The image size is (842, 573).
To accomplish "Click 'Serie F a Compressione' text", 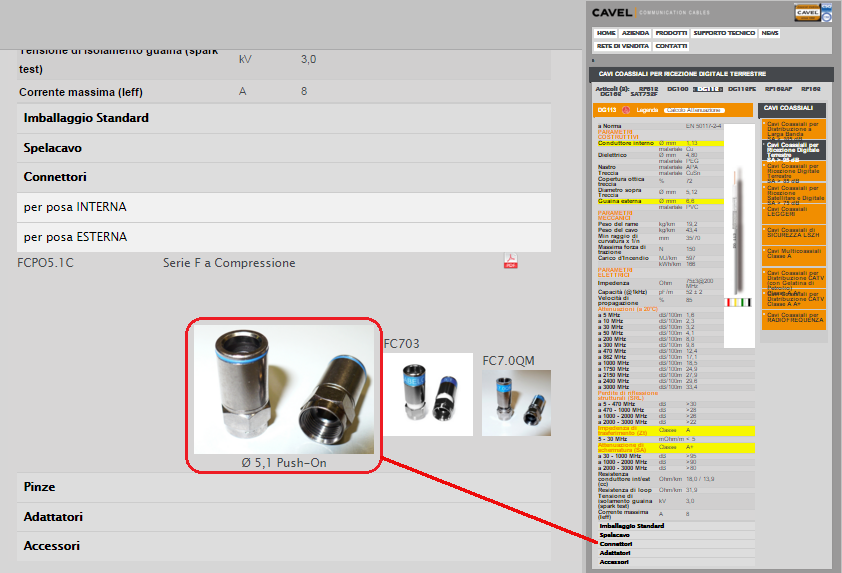I will click(229, 263).
